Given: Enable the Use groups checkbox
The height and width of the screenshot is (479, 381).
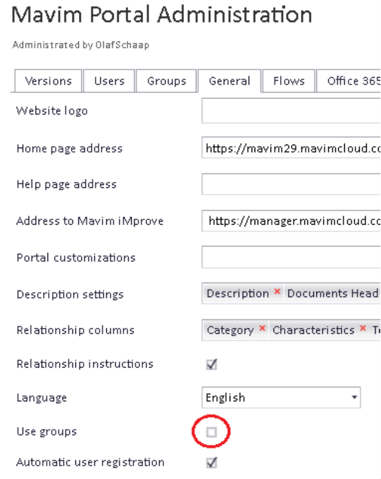Looking at the screenshot, I should point(211,432).
